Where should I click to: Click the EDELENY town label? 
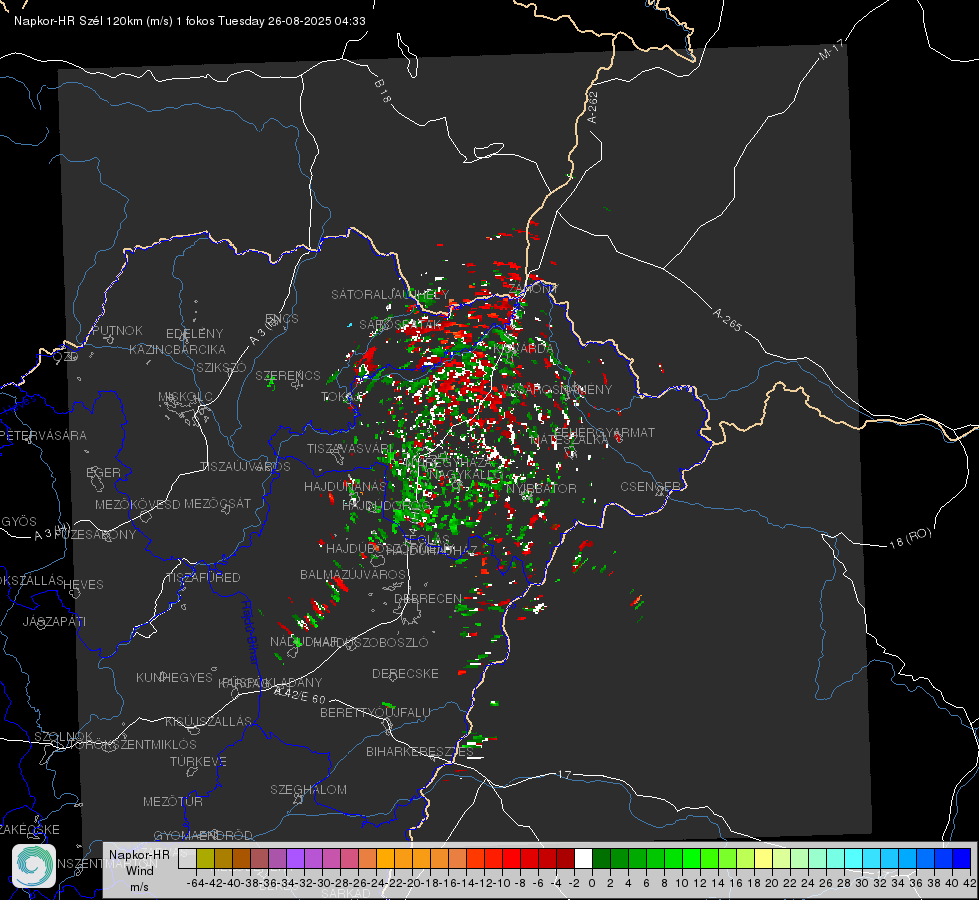pyautogui.click(x=194, y=334)
